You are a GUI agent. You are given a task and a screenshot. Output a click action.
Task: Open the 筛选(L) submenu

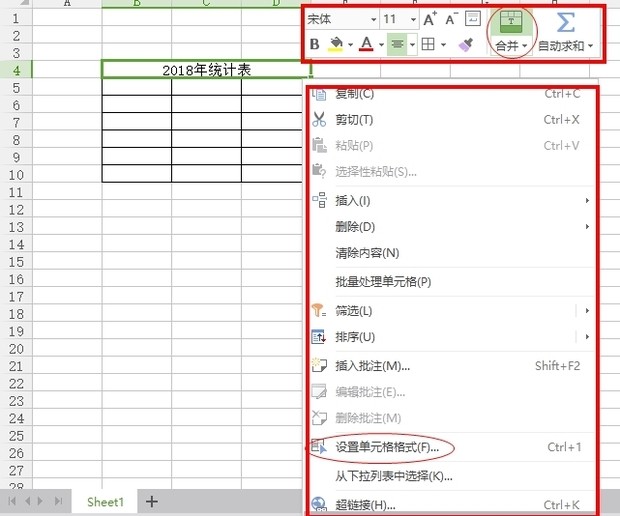(x=452, y=311)
